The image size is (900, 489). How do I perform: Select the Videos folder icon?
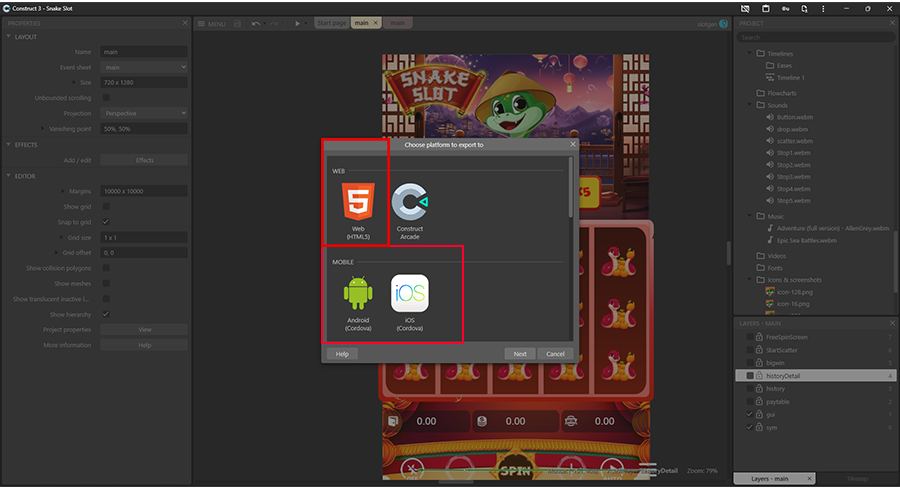pyautogui.click(x=761, y=255)
